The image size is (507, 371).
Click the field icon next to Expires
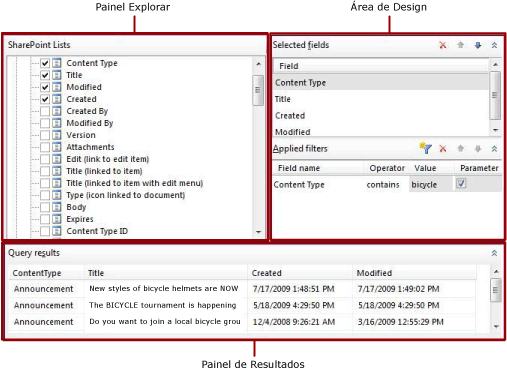tap(57, 219)
